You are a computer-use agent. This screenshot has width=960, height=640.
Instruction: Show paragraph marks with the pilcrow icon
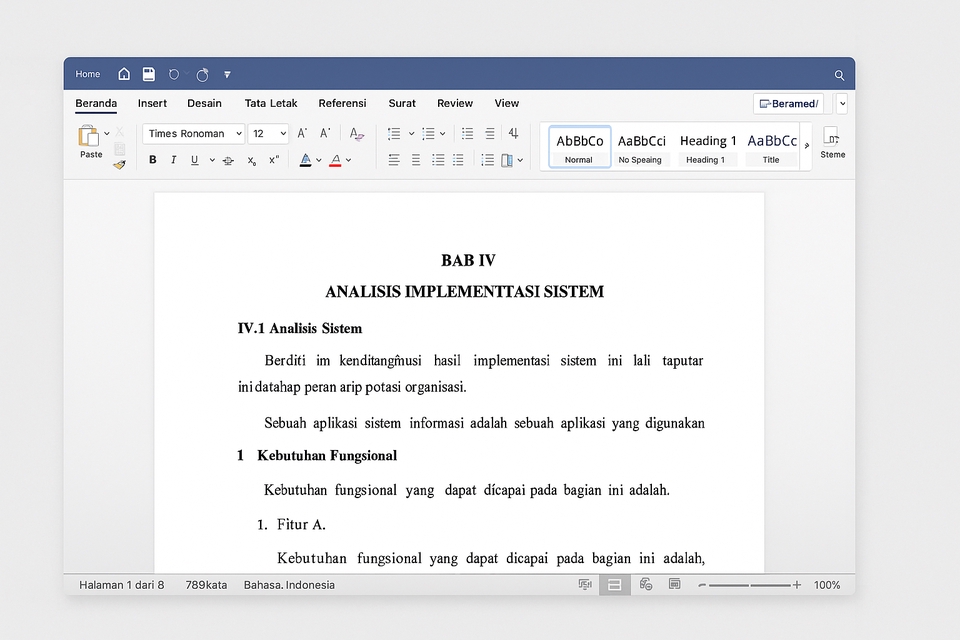click(513, 133)
